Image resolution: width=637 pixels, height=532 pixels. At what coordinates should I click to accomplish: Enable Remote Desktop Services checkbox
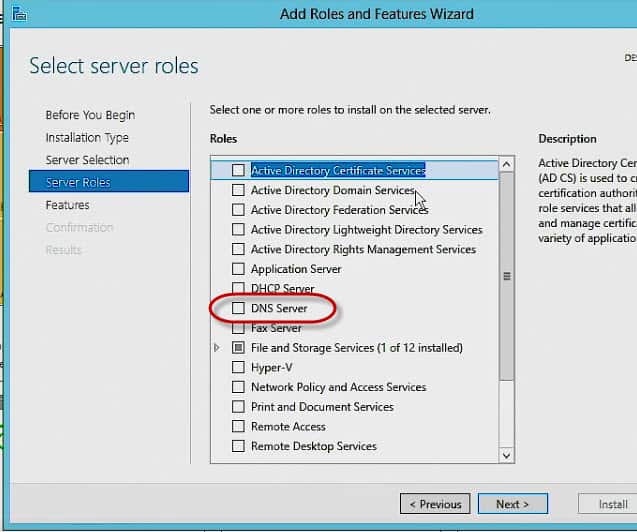[x=238, y=446]
